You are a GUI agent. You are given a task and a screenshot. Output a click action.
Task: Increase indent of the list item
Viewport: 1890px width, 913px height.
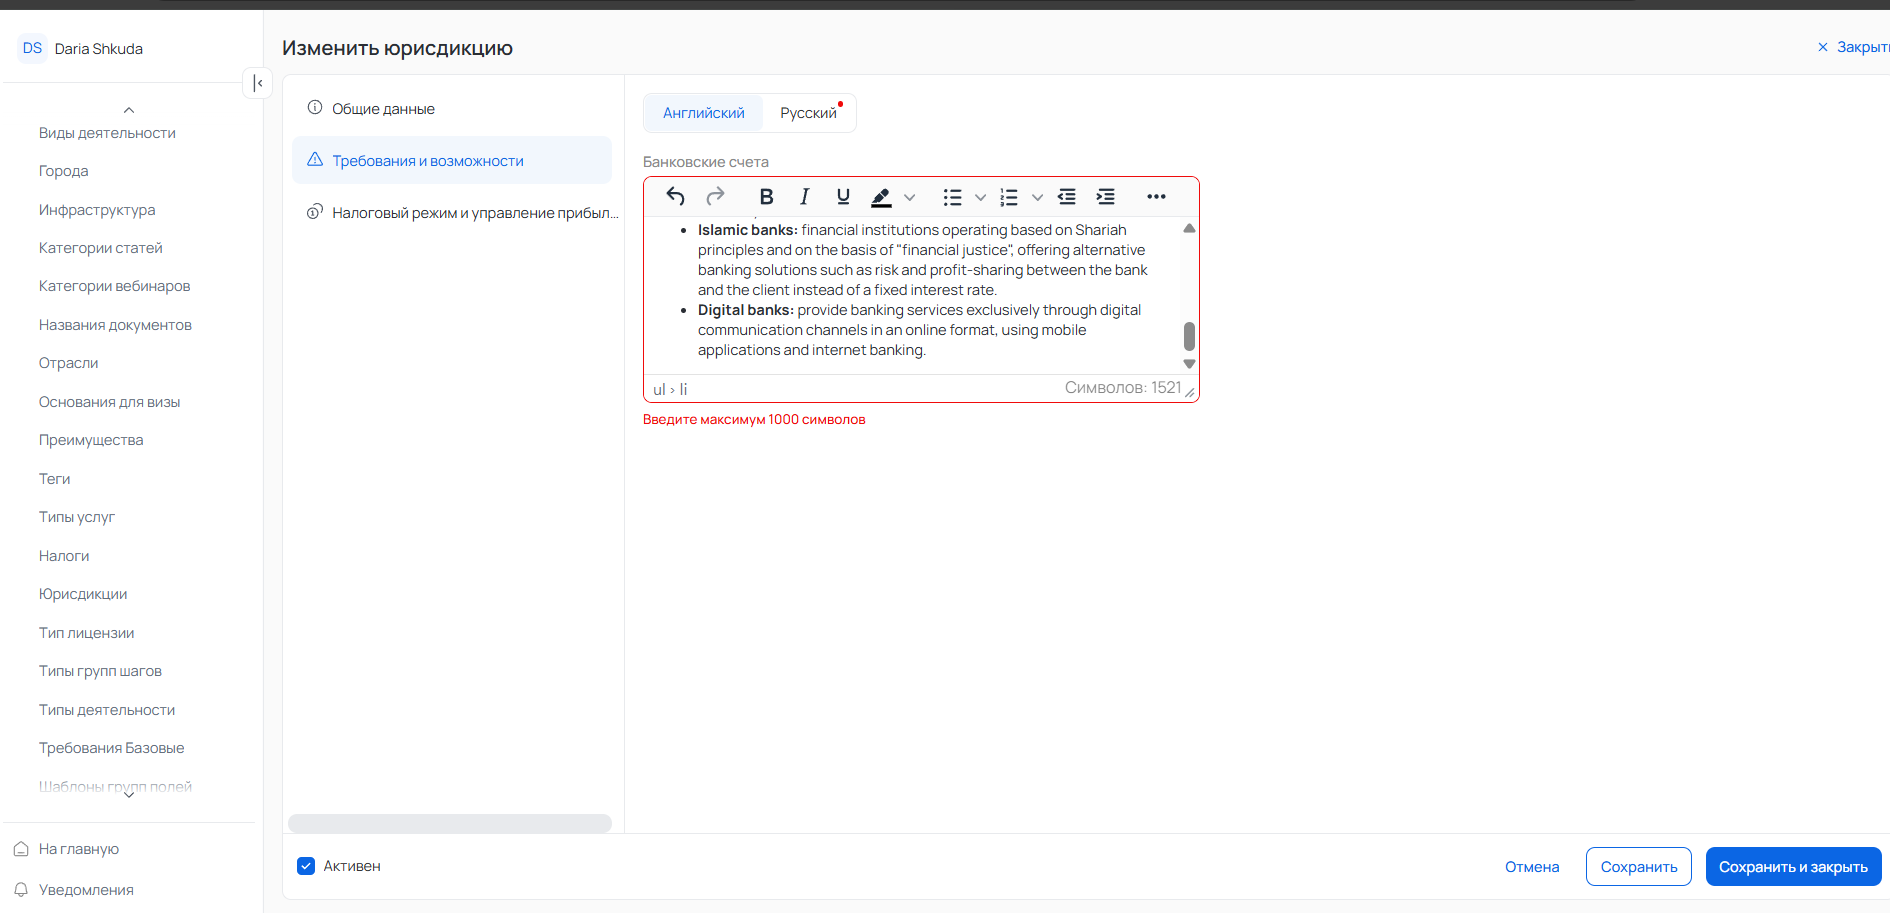point(1105,197)
